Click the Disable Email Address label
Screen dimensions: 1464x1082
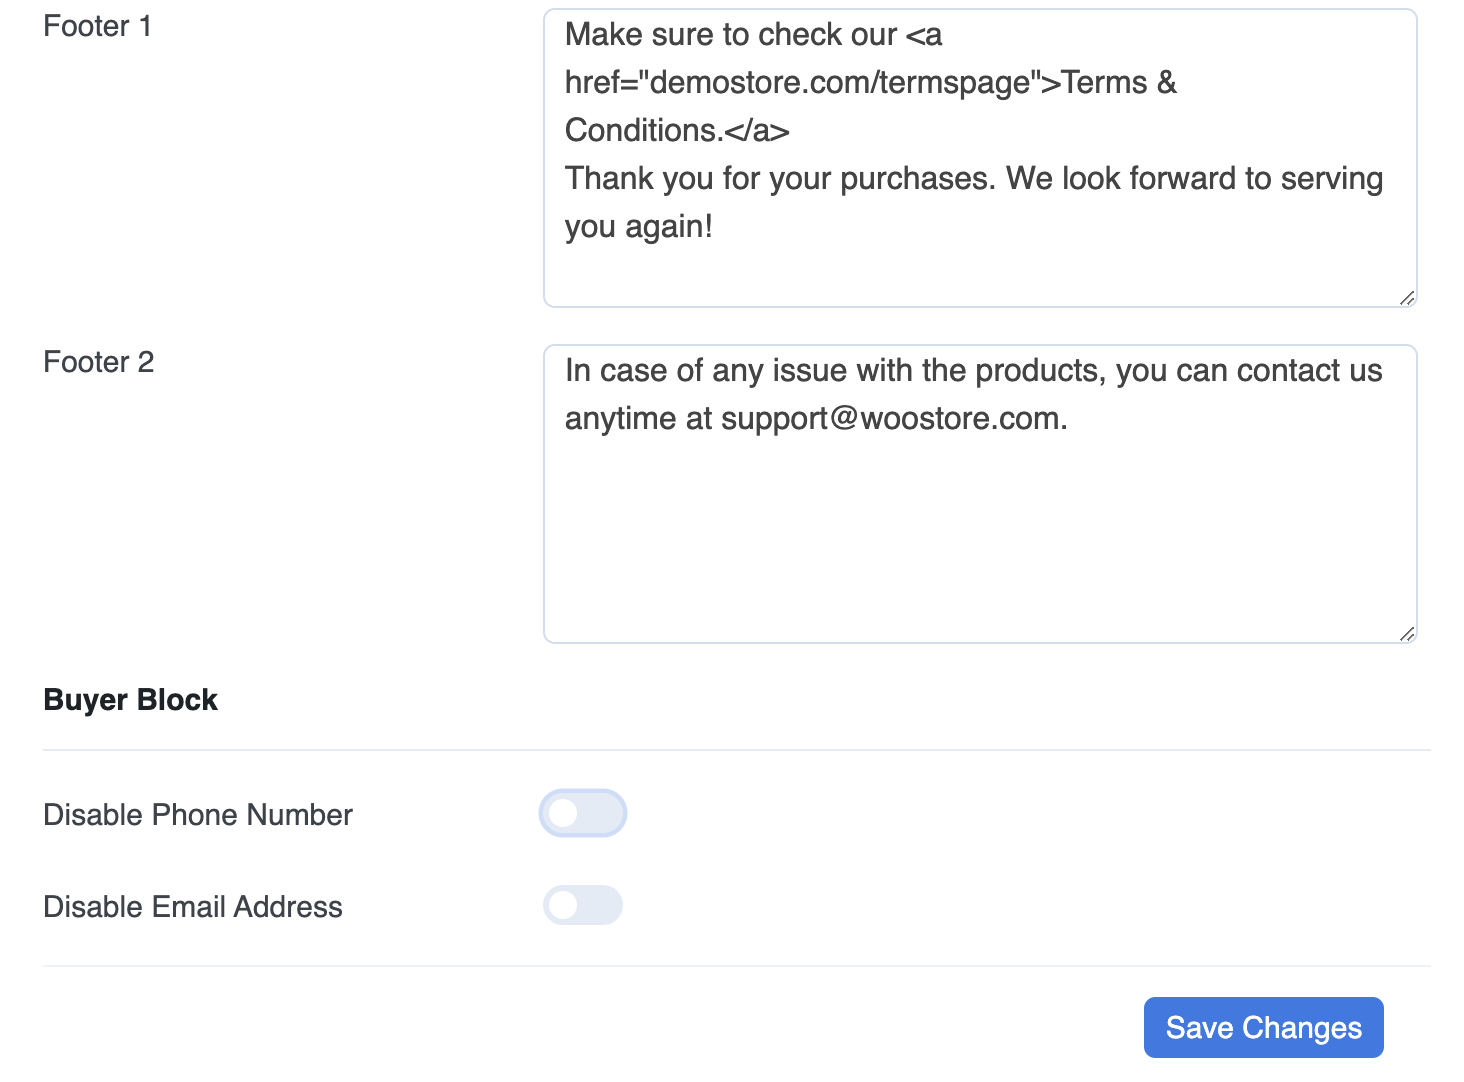tap(193, 907)
